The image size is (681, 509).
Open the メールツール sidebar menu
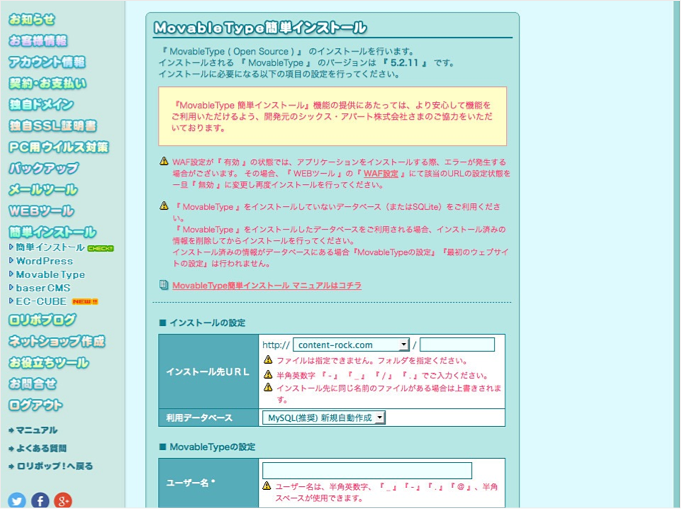43,189
